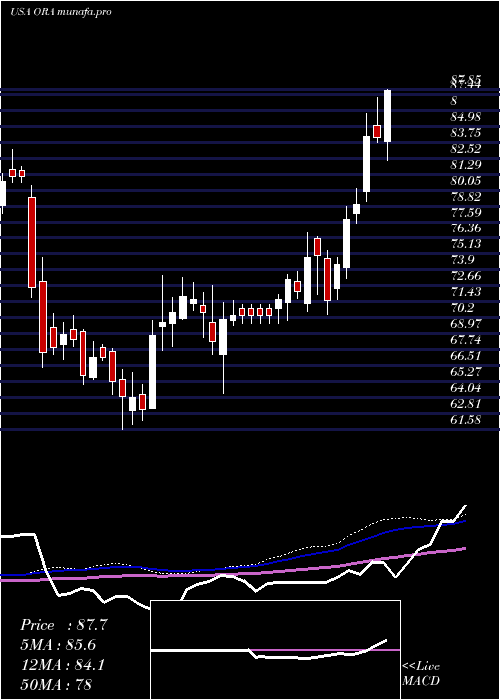
Task: Select the 77.59 price axis label
Action: pos(466,212)
